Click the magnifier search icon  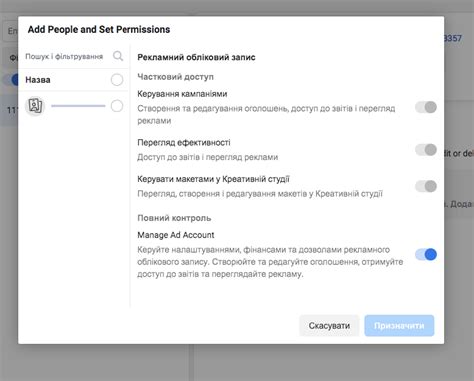118,56
